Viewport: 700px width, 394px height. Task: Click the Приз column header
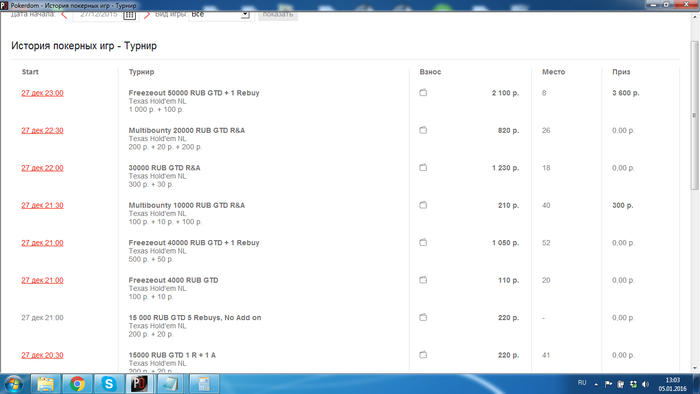tap(621, 72)
